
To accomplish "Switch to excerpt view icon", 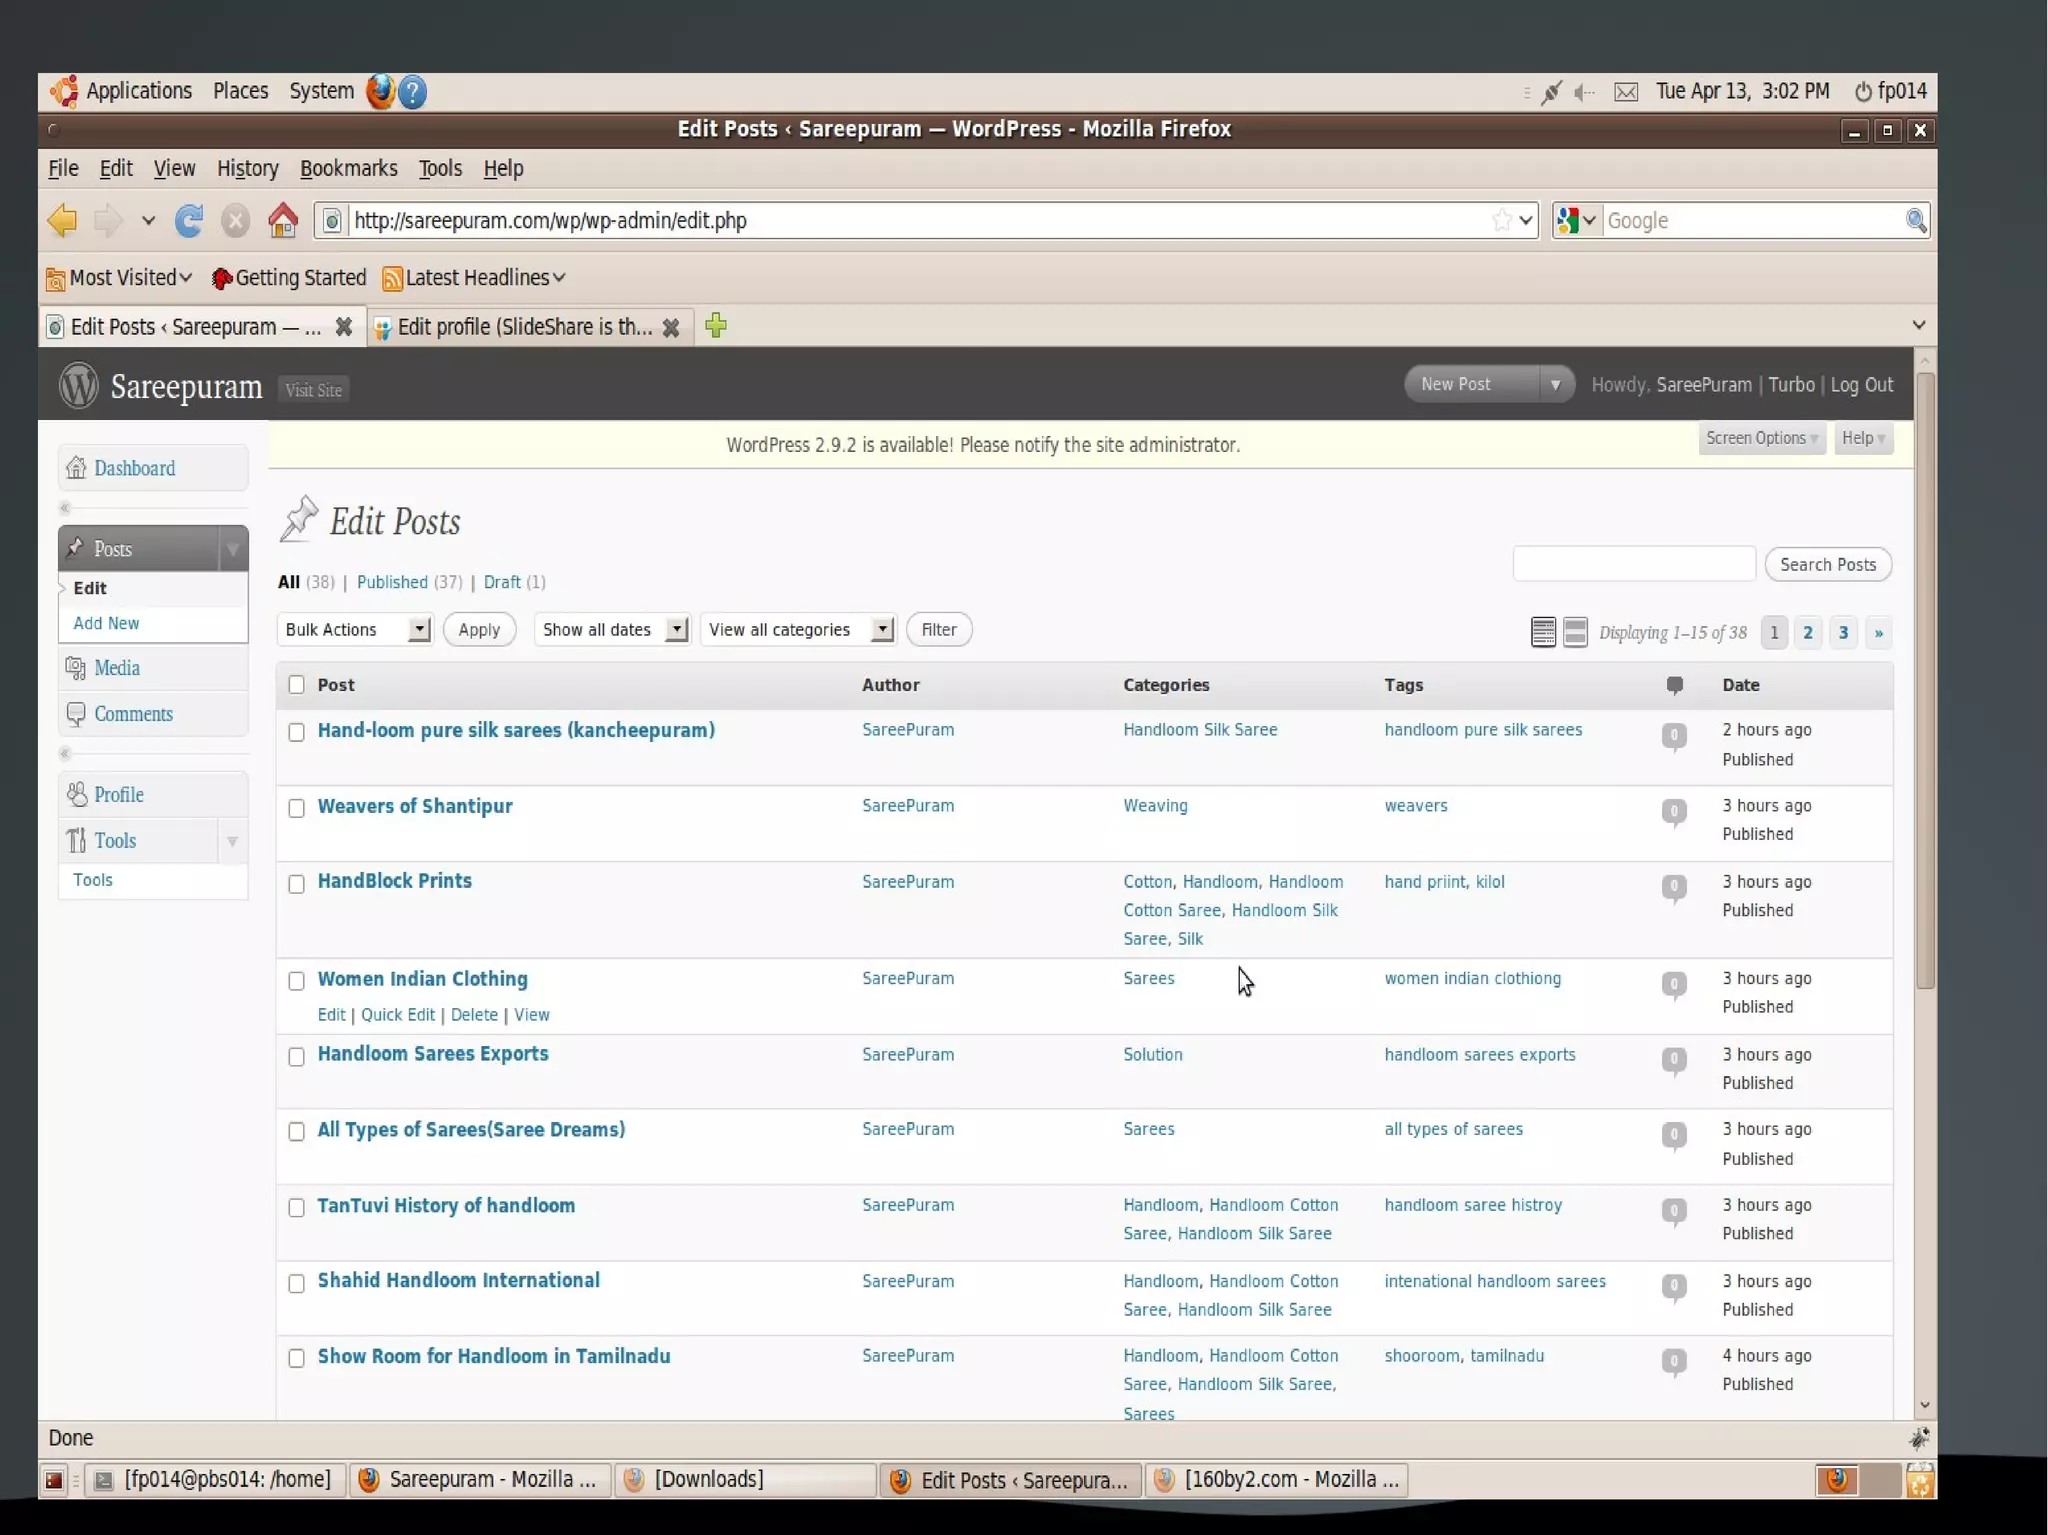I will point(1575,632).
